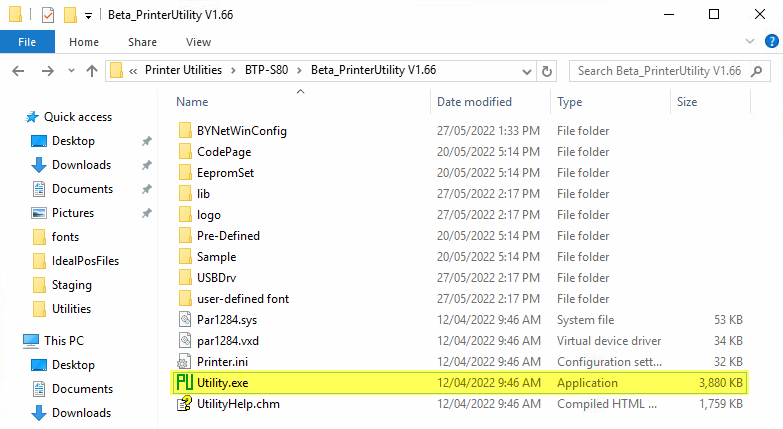Click the New folder quick access icon

[x=70, y=14]
